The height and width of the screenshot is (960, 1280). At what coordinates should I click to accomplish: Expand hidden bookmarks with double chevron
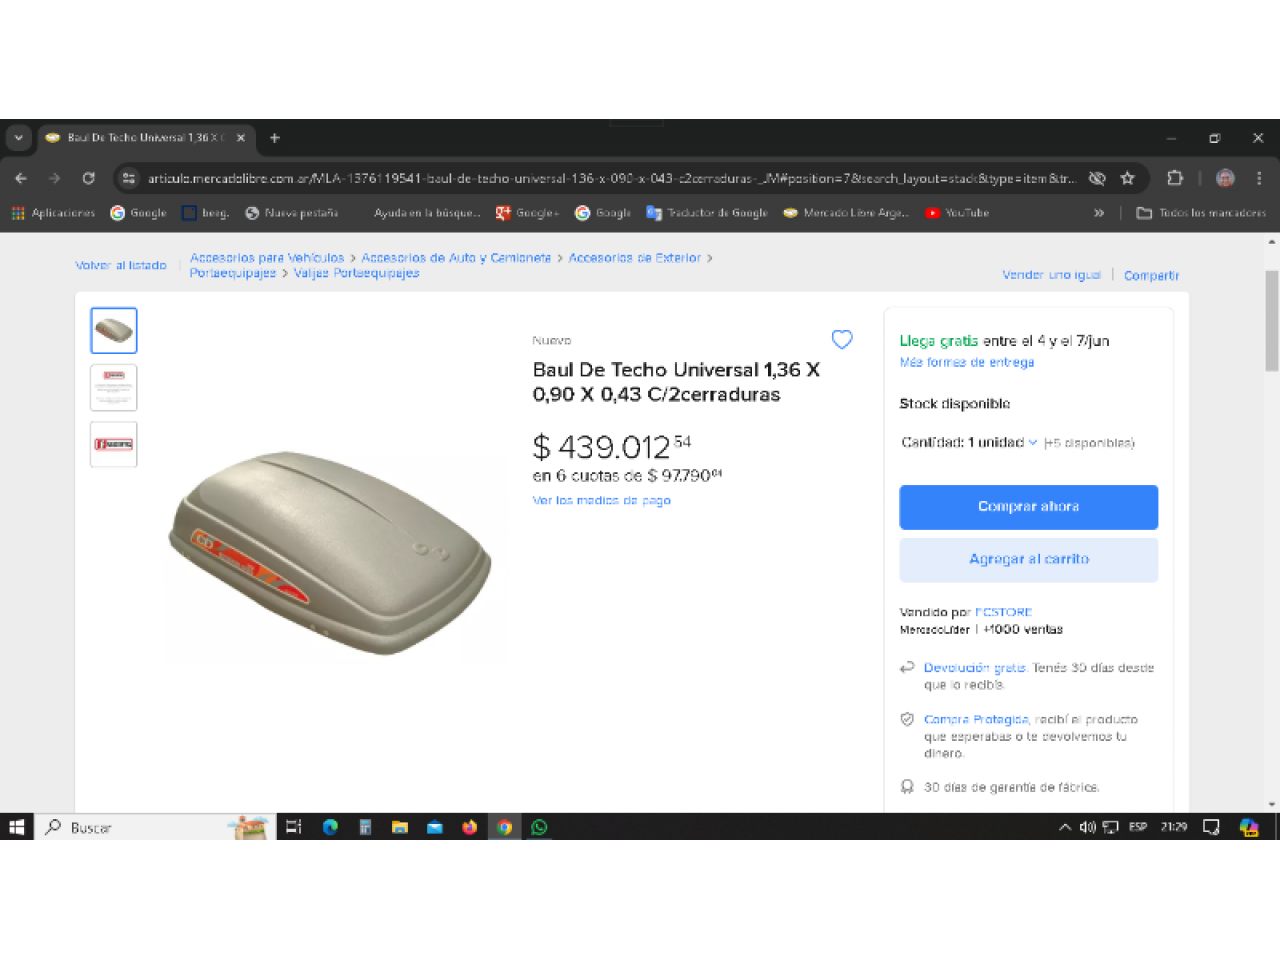click(1099, 213)
